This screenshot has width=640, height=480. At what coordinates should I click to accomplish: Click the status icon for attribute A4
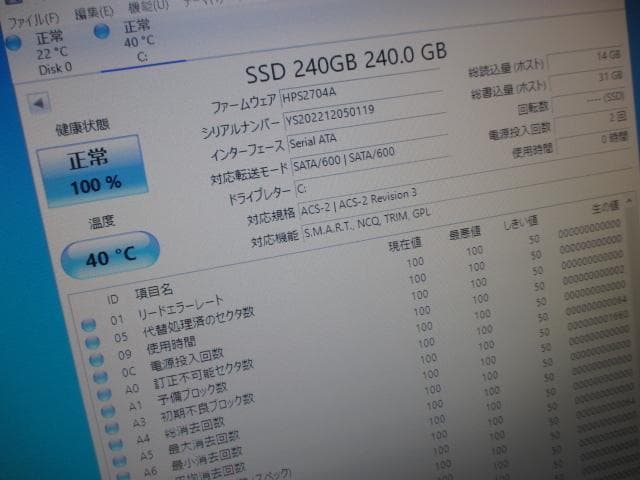(x=116, y=444)
